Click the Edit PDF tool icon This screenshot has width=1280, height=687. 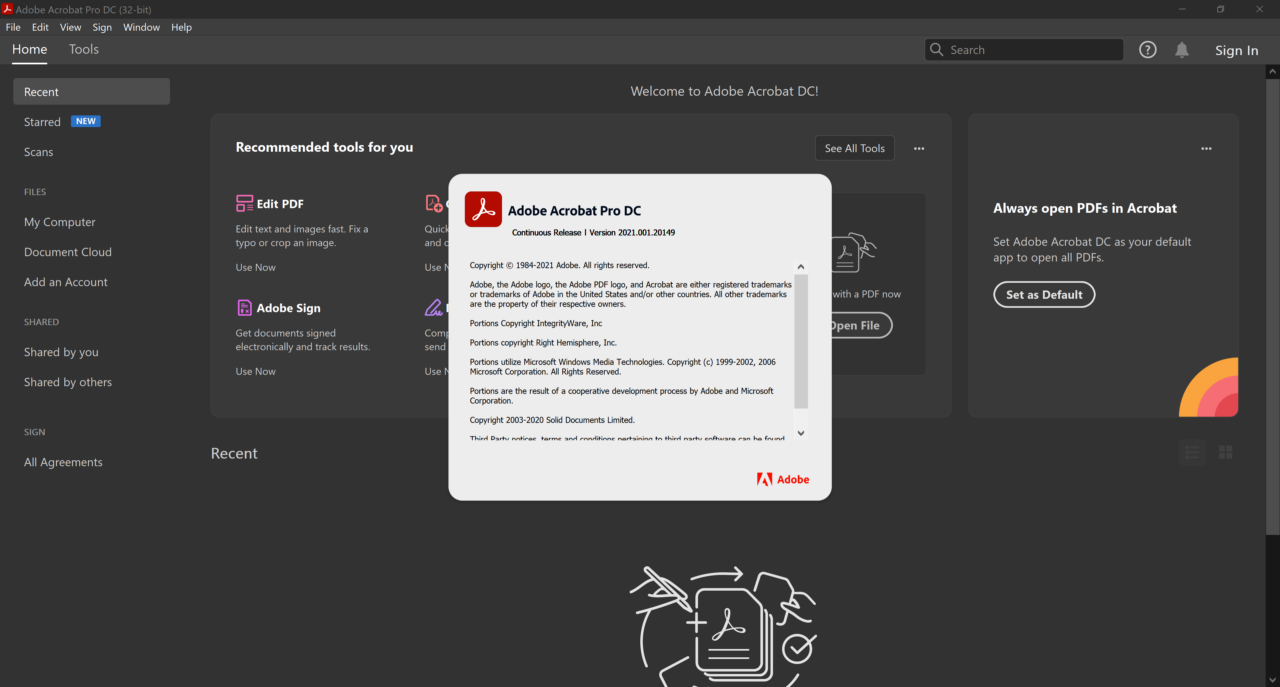[245, 204]
